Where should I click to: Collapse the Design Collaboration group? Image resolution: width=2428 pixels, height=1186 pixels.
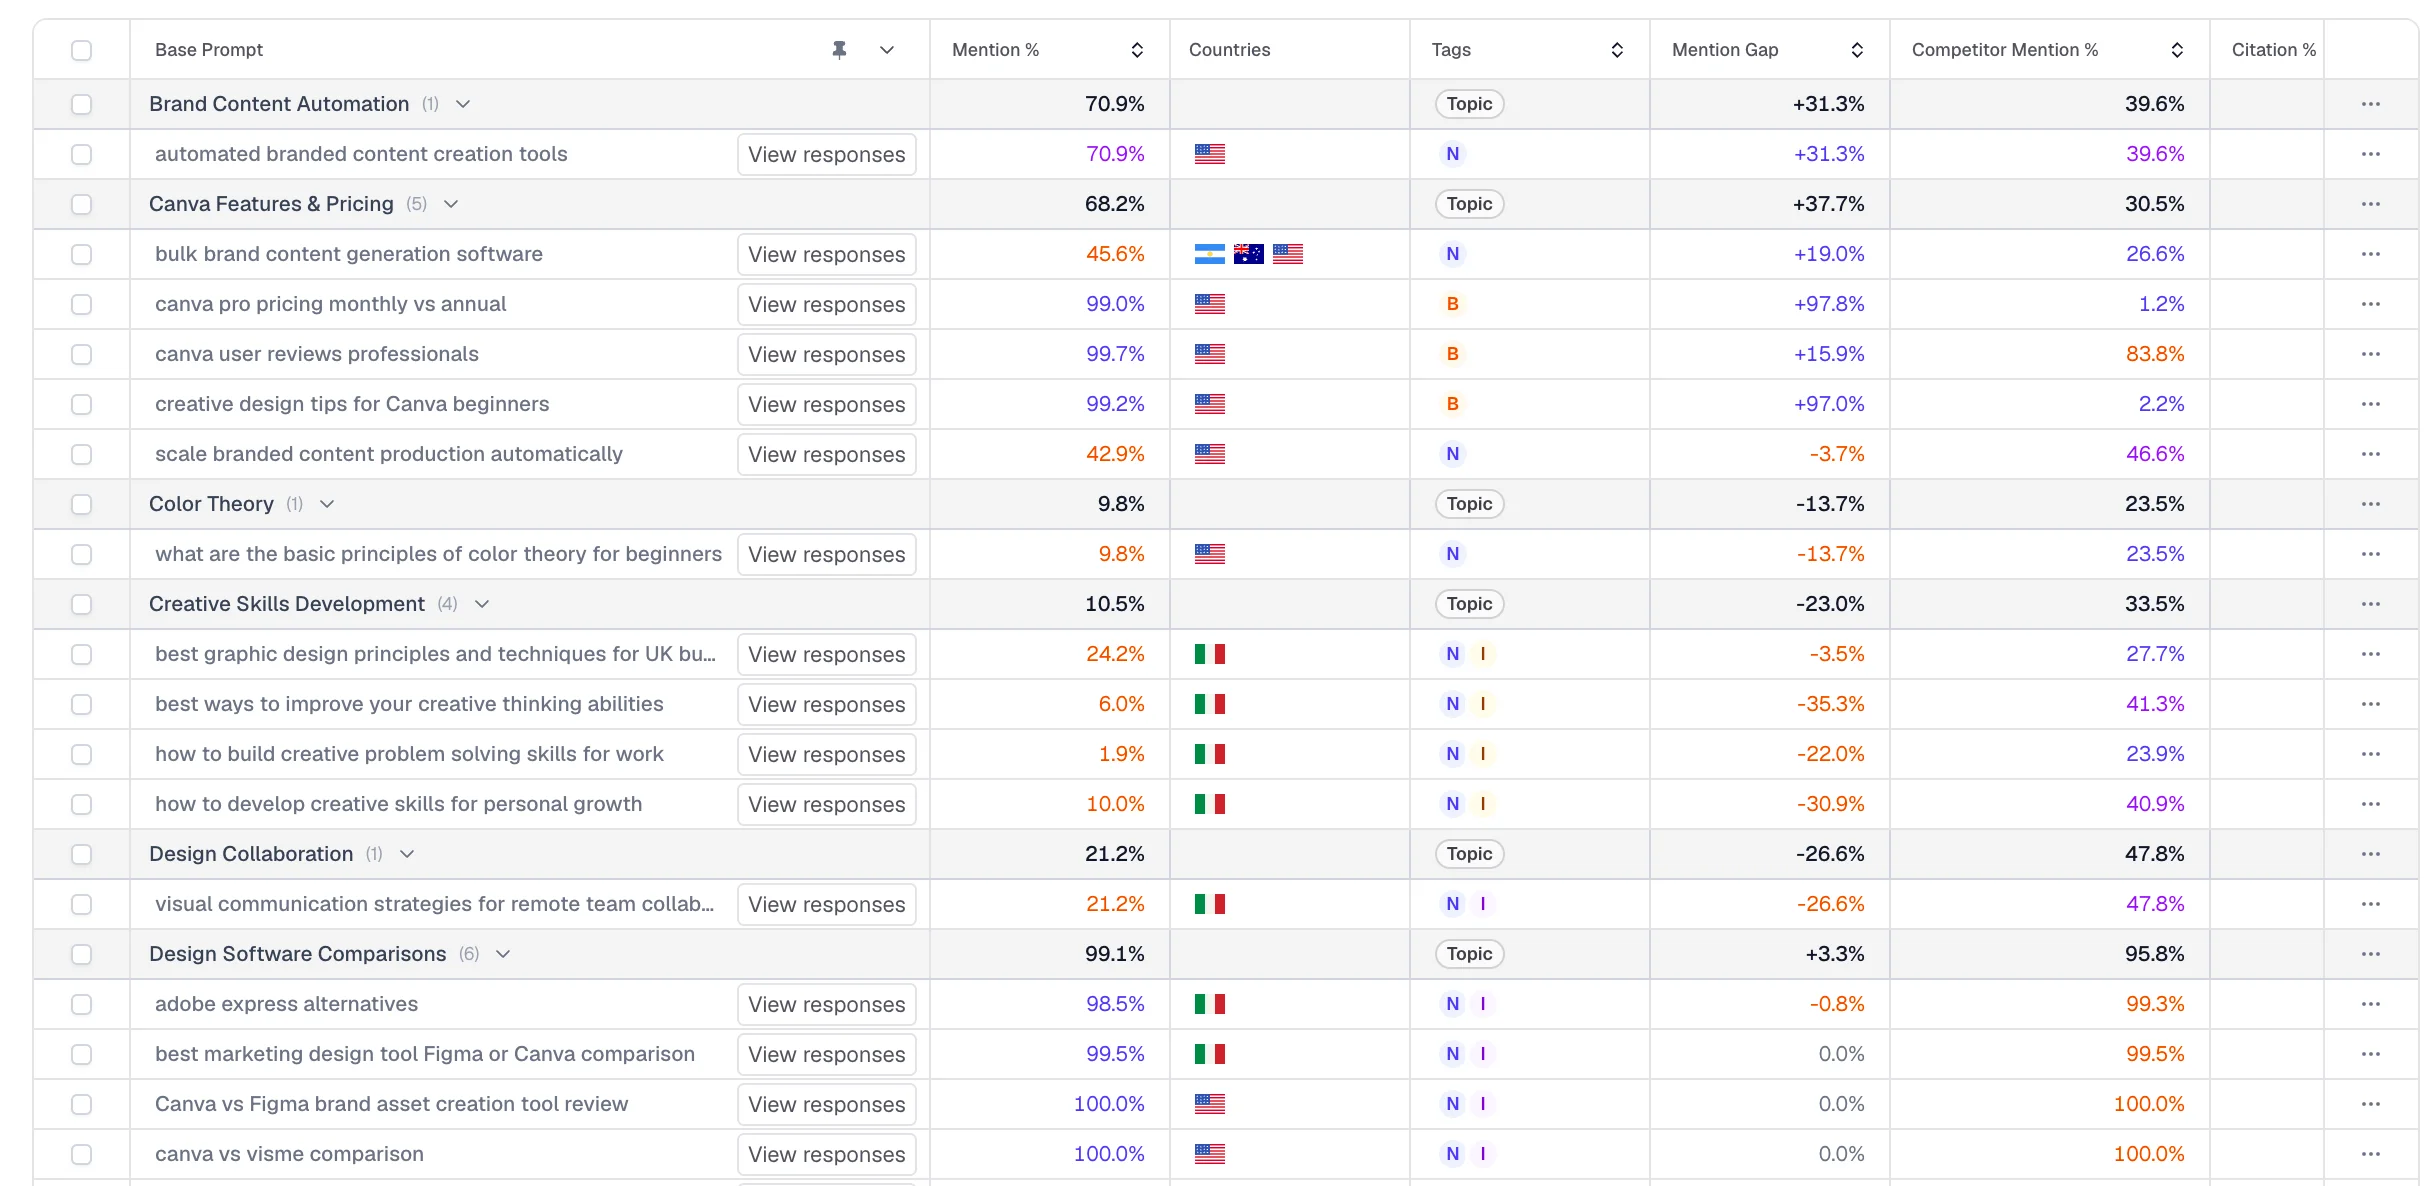pyautogui.click(x=407, y=854)
